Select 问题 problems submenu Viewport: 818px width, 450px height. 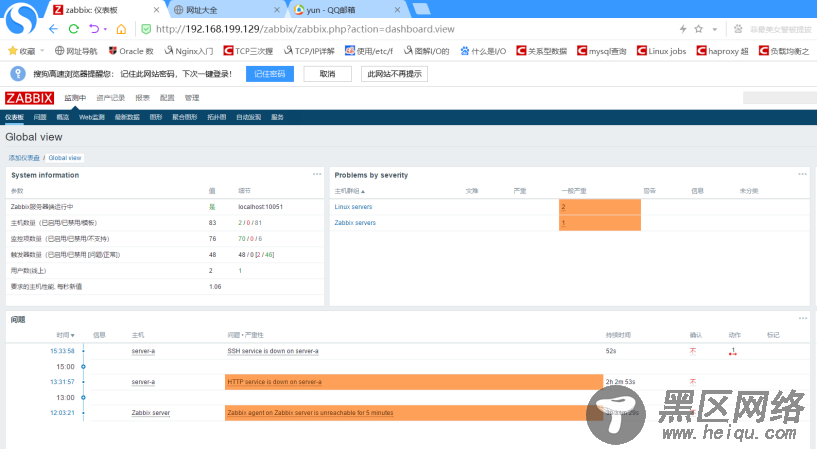coord(40,117)
